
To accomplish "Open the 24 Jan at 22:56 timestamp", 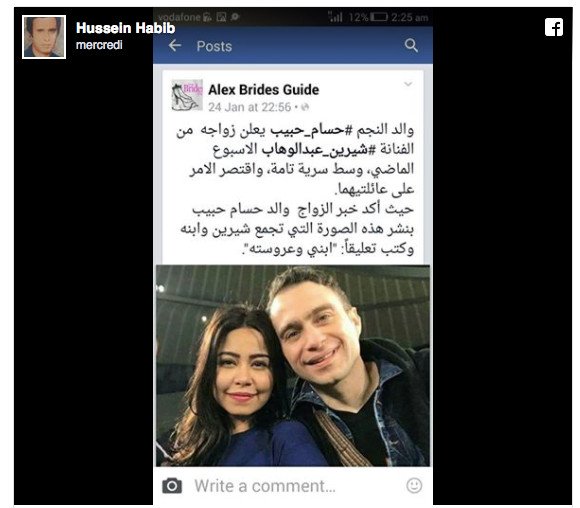I will pos(250,107).
